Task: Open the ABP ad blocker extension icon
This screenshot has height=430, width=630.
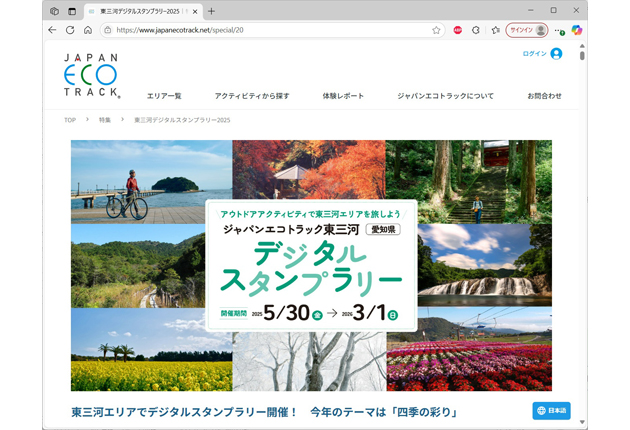Action: click(458, 30)
